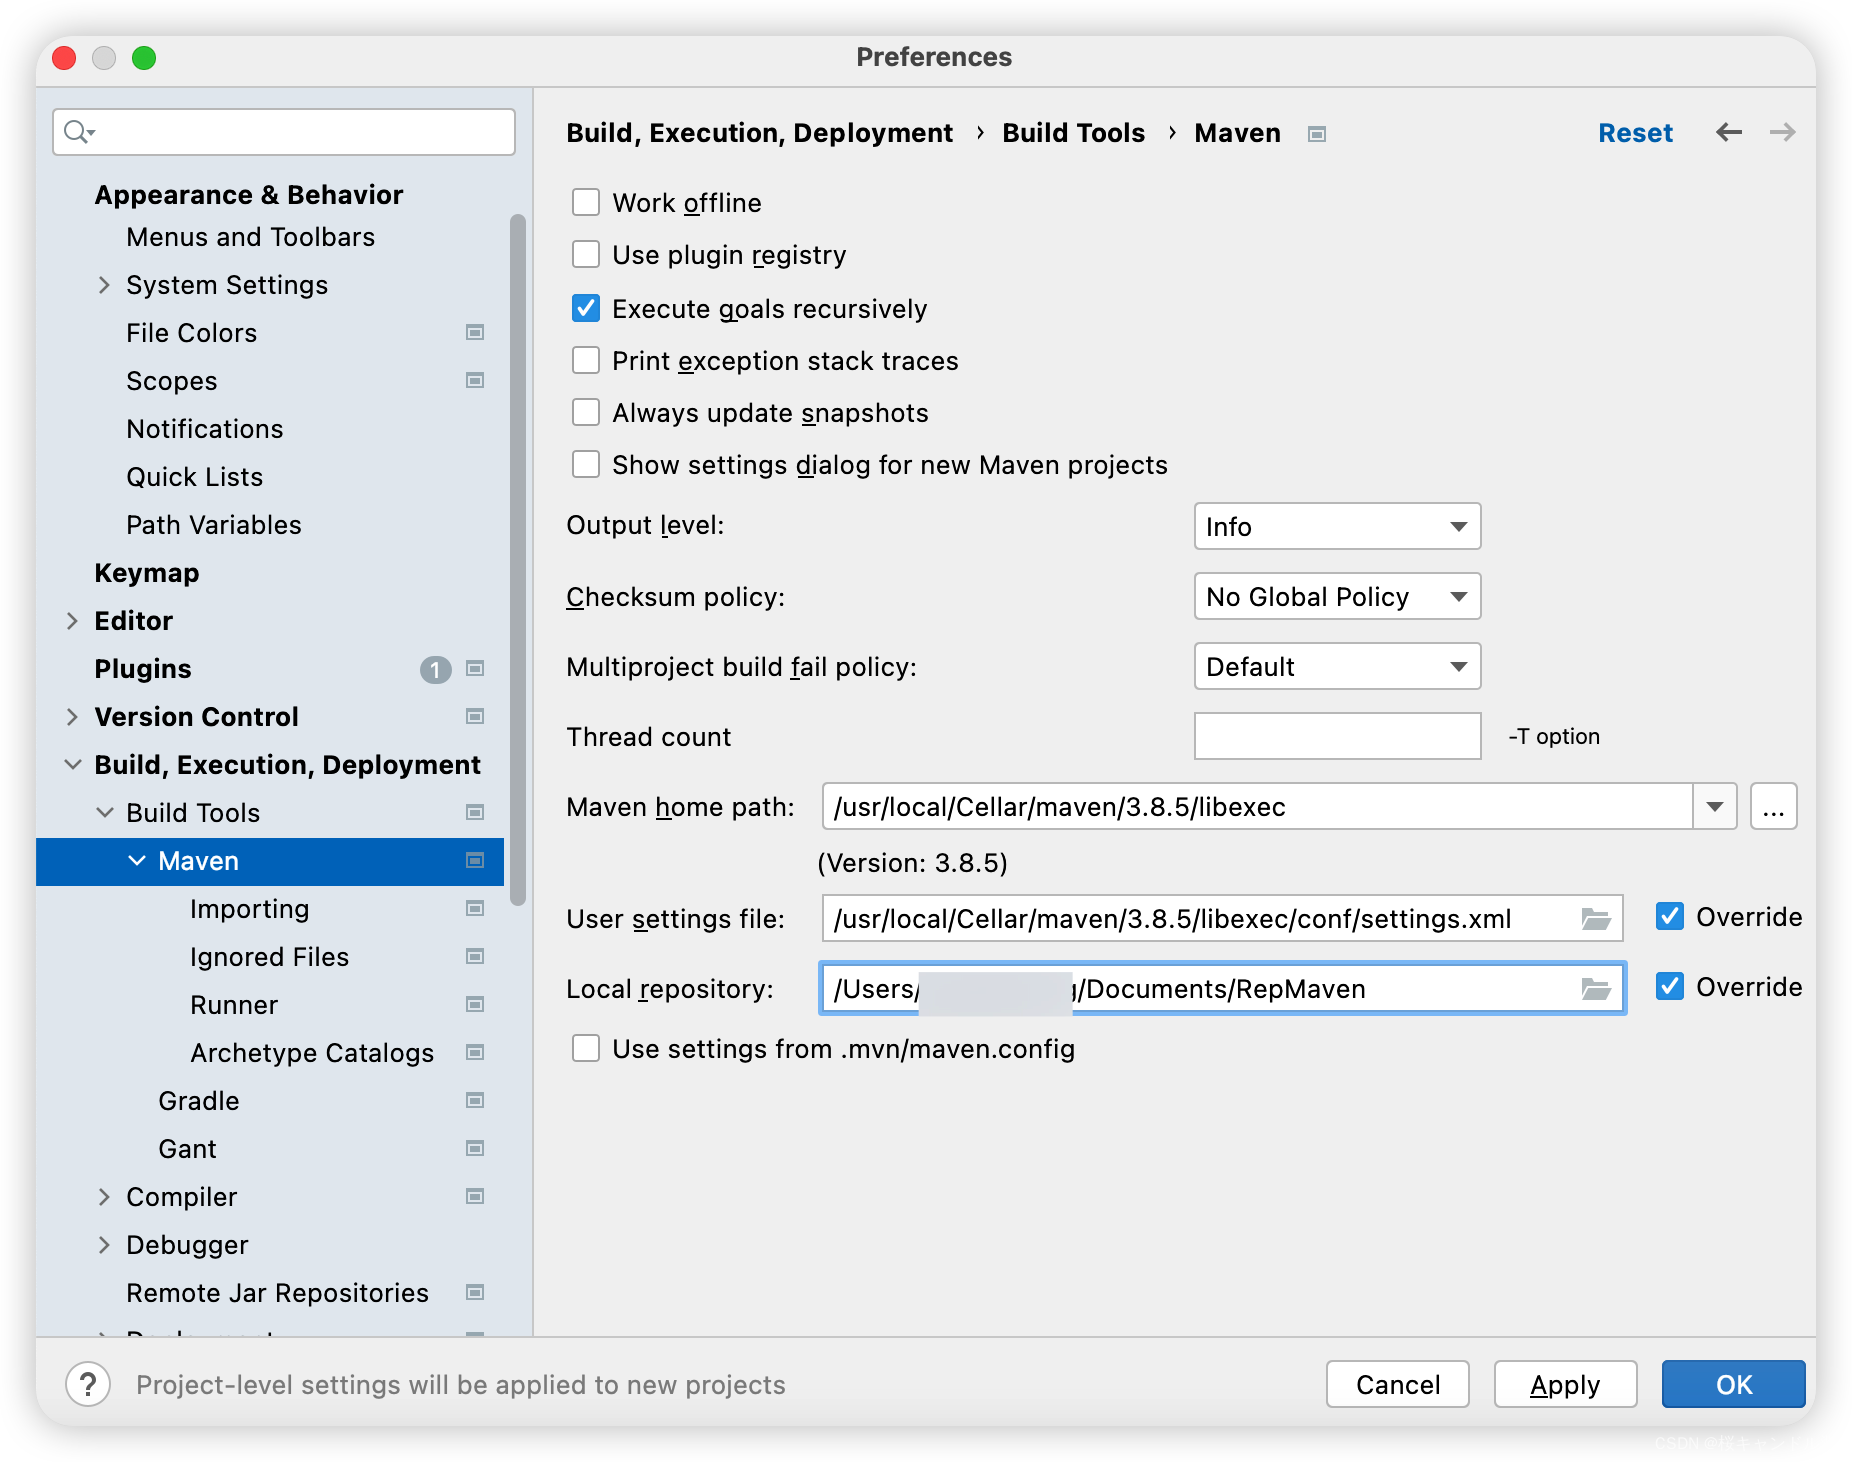Viewport: 1852px width, 1462px height.
Task: Open Appearance & Behavior section
Action: (x=249, y=195)
